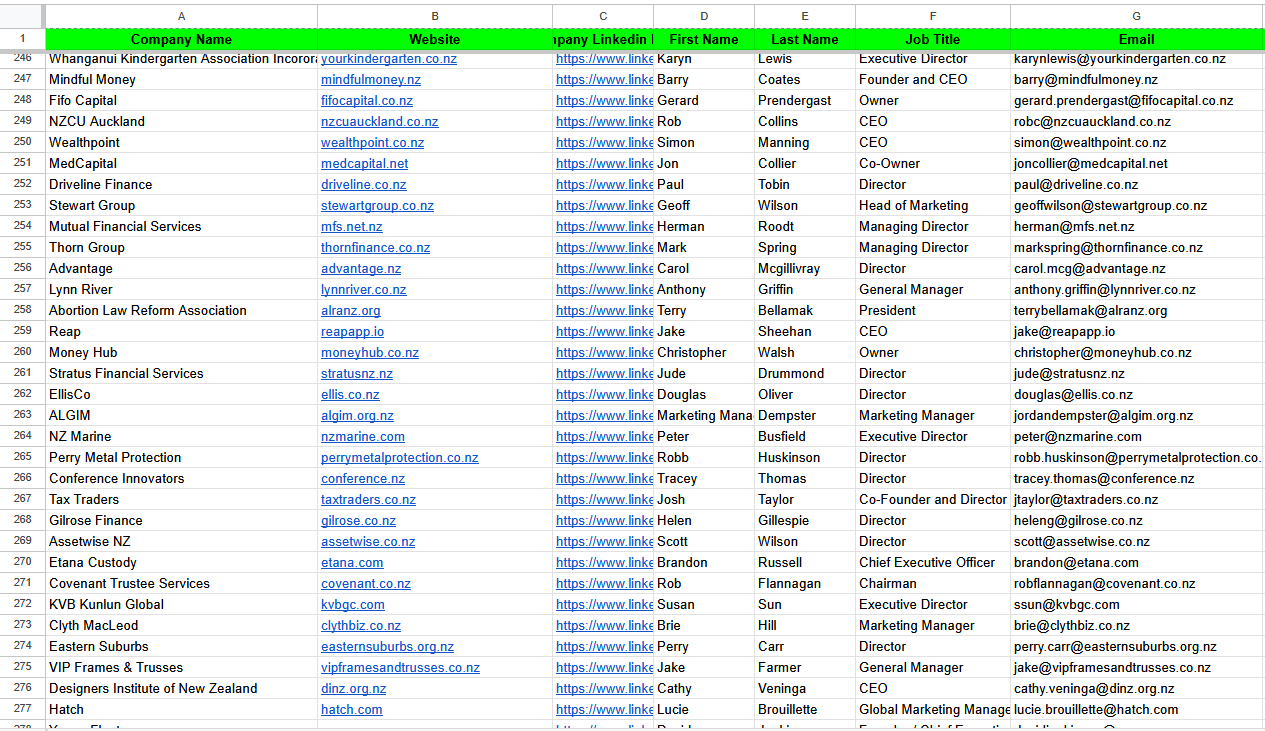
Task: Open the reapapp.io website link
Action: click(352, 332)
